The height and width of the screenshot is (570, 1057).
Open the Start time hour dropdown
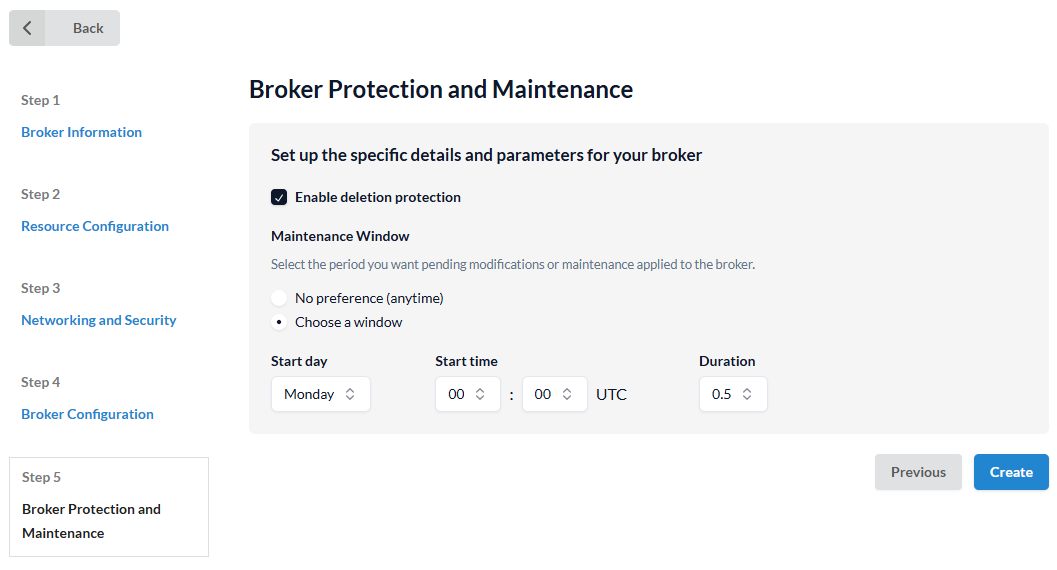[467, 394]
